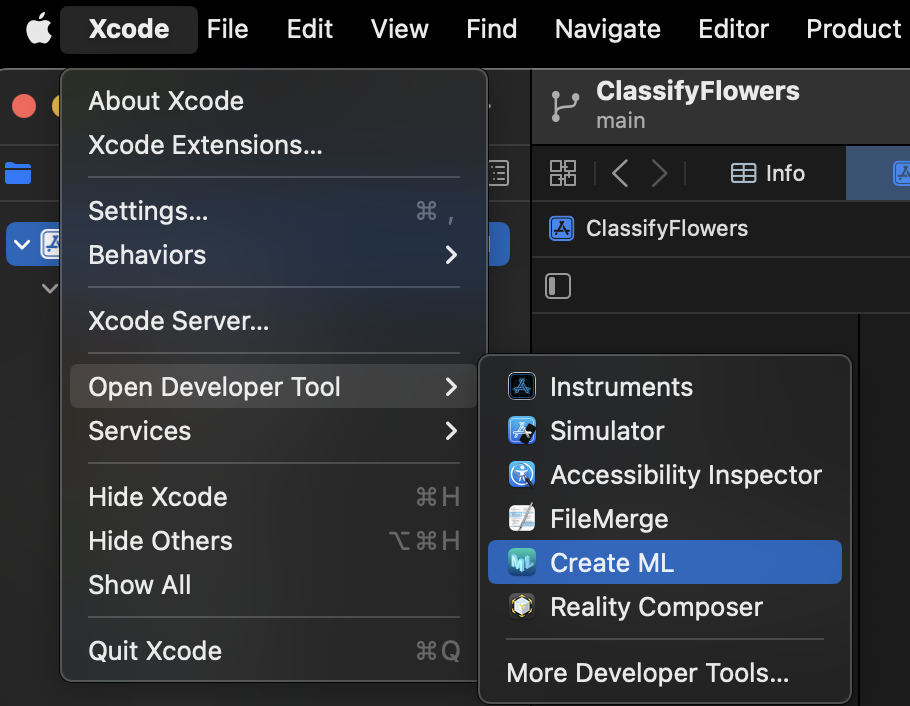Image resolution: width=910 pixels, height=706 pixels.
Task: Click the main branch label
Action: click(620, 121)
